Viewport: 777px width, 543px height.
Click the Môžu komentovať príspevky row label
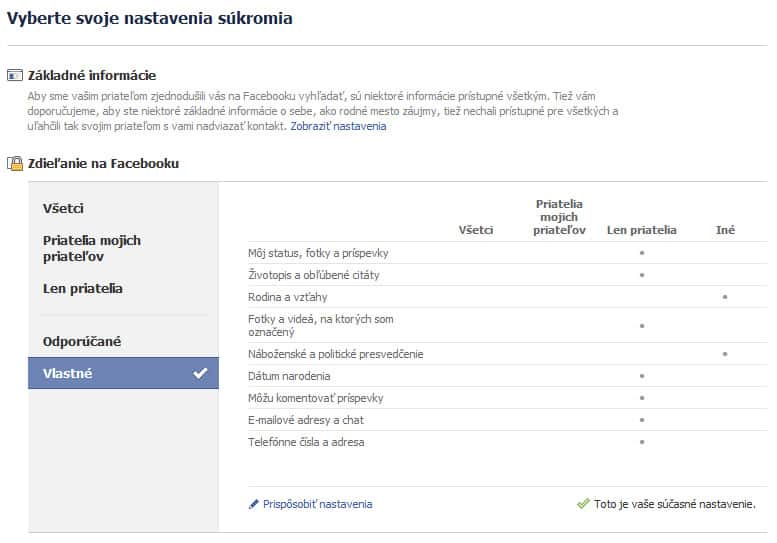pos(316,398)
